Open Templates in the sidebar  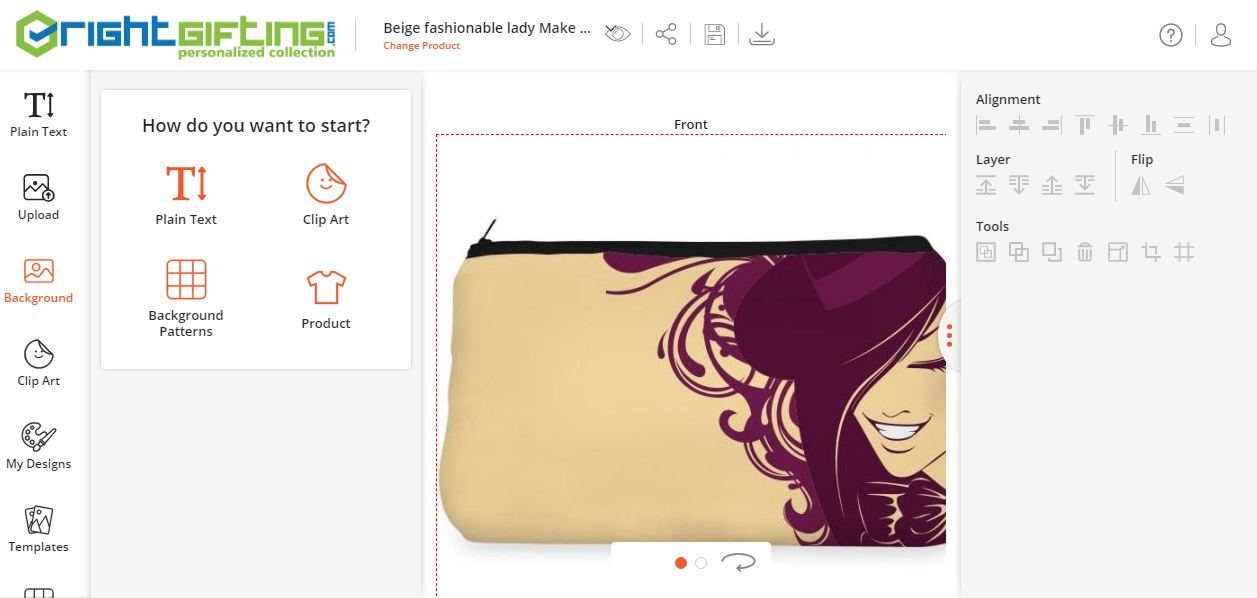point(39,529)
